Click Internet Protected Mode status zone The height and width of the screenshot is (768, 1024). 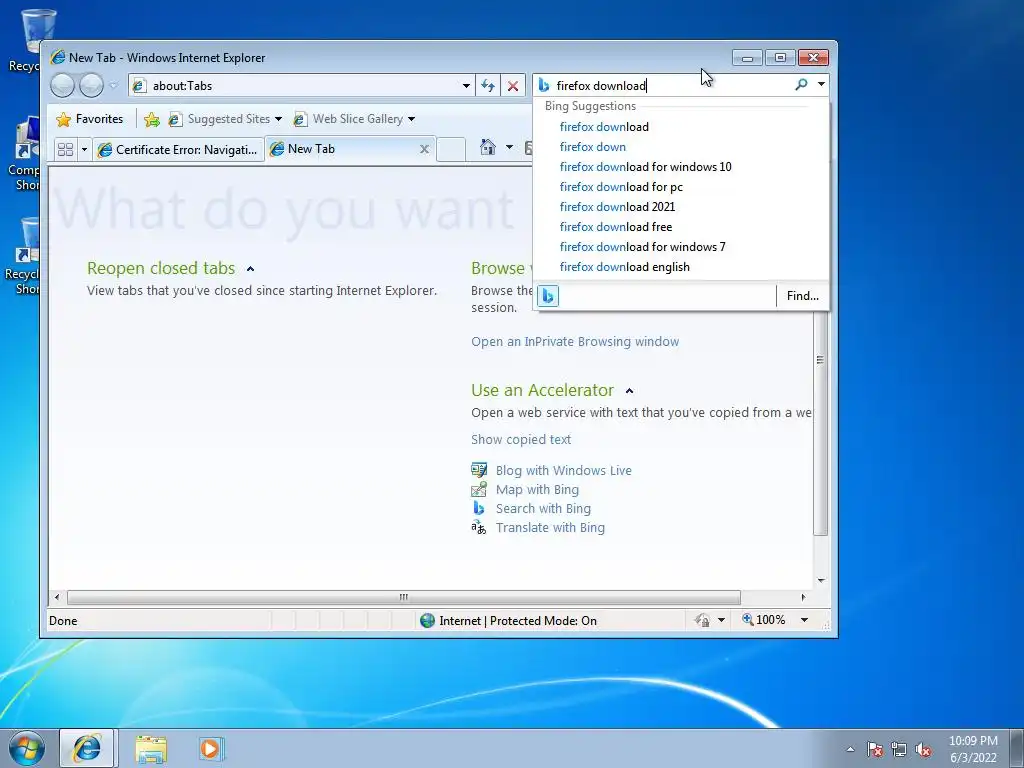pos(508,620)
